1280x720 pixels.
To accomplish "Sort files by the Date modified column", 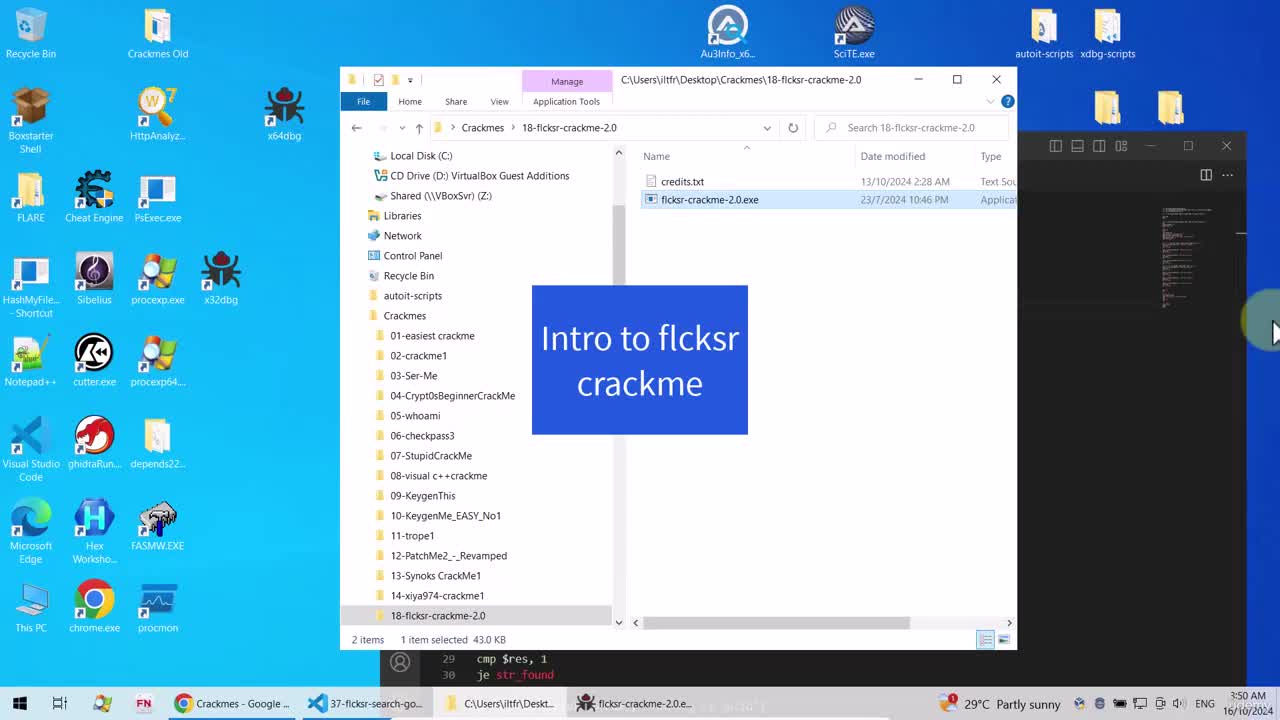I will click(x=892, y=156).
